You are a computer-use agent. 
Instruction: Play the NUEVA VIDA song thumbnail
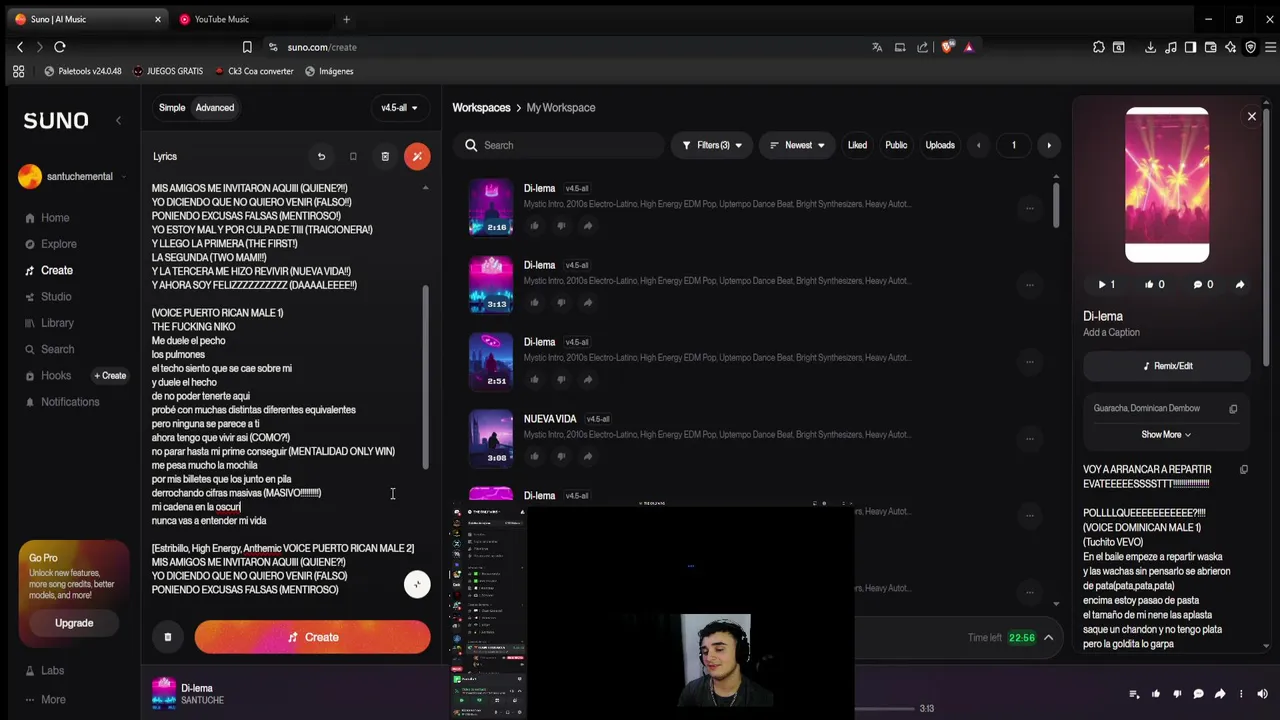click(x=491, y=438)
